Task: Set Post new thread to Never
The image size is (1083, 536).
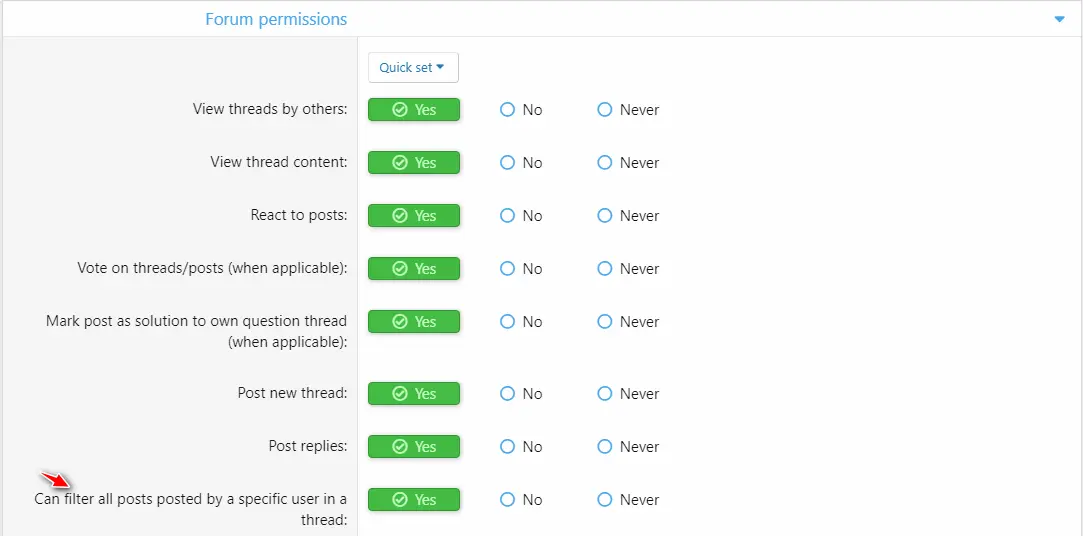Action: pyautogui.click(x=629, y=394)
